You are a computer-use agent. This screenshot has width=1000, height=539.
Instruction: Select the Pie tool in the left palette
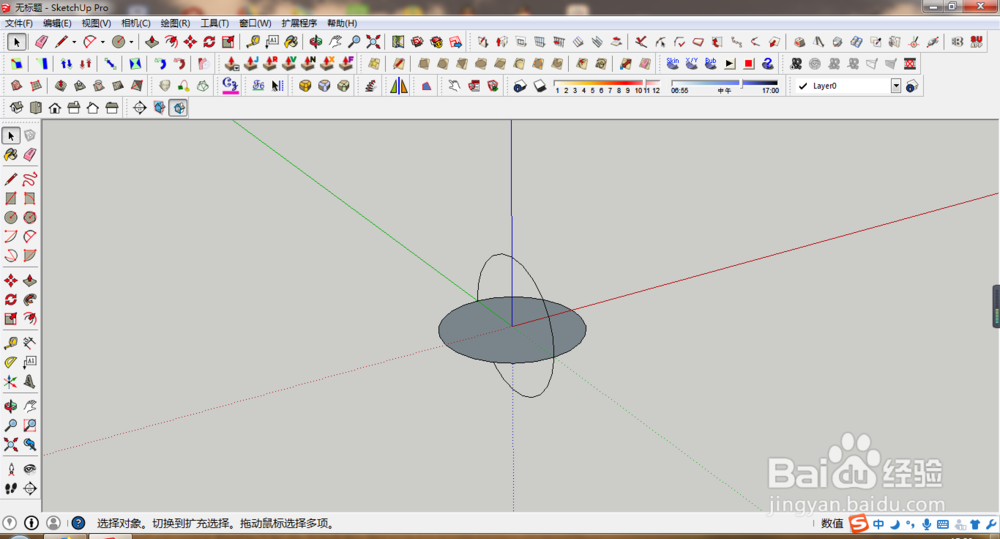[x=30, y=256]
